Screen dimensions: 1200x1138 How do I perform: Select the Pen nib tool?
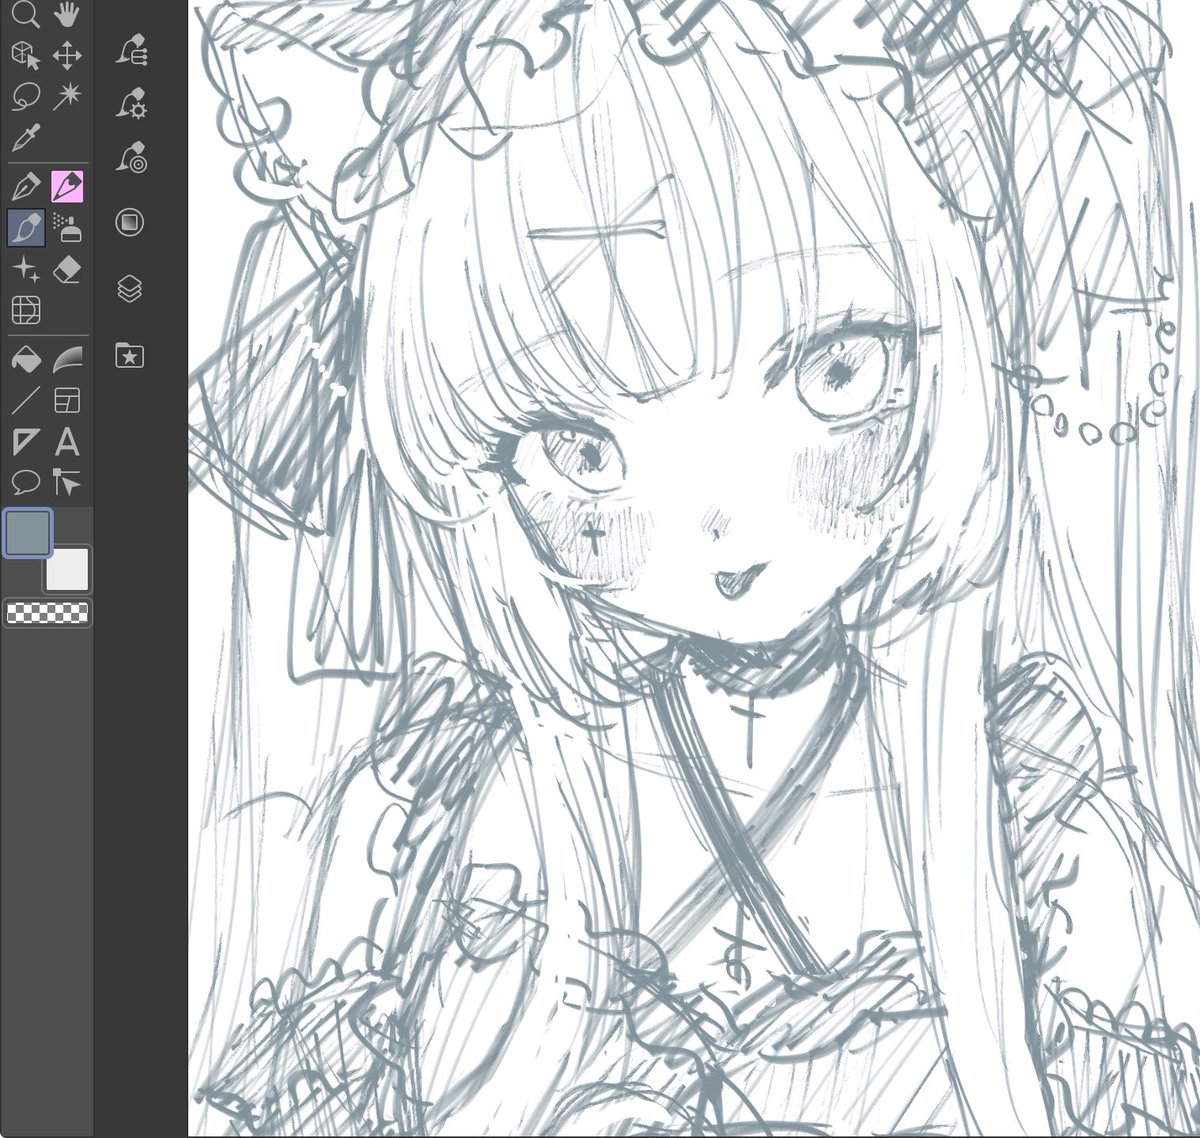point(25,187)
